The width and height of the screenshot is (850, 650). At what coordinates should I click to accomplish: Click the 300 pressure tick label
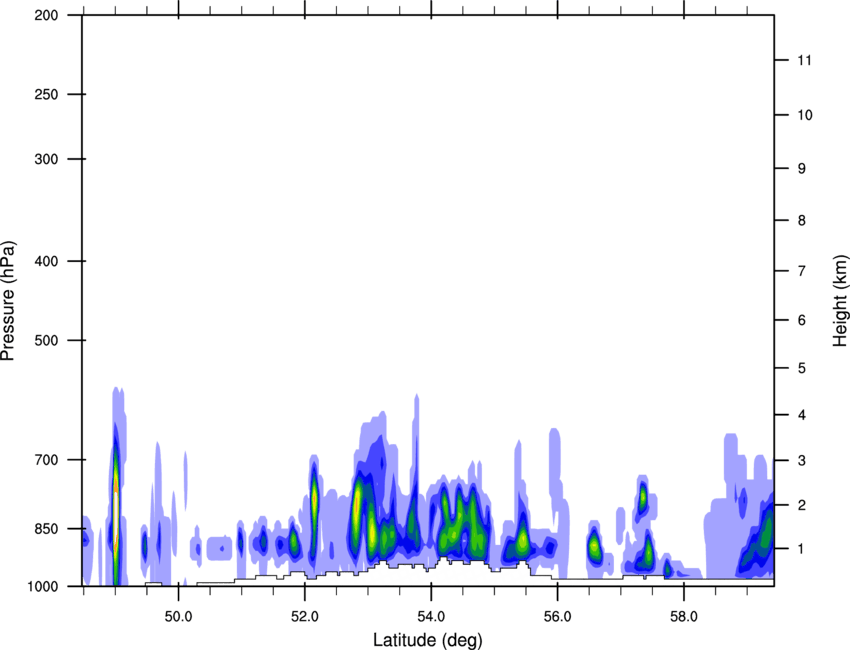46,159
